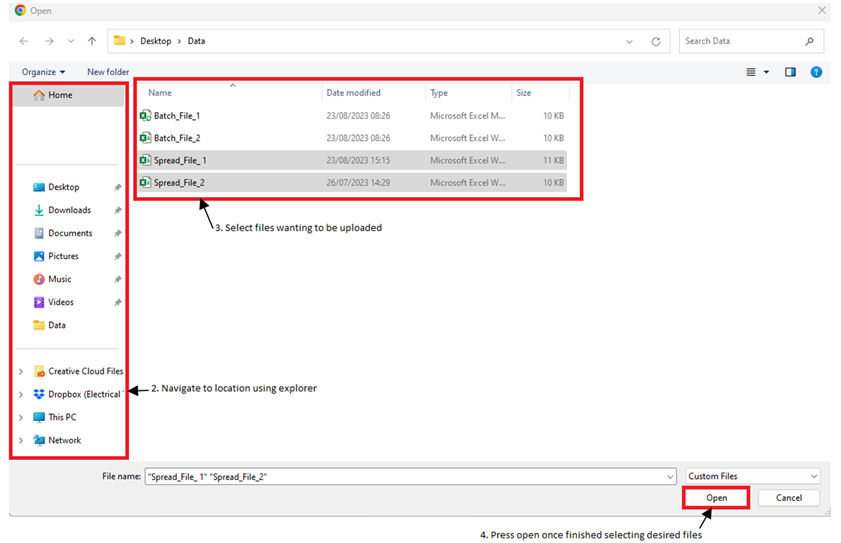Go up one folder level
The image size is (841, 543).
[92, 41]
